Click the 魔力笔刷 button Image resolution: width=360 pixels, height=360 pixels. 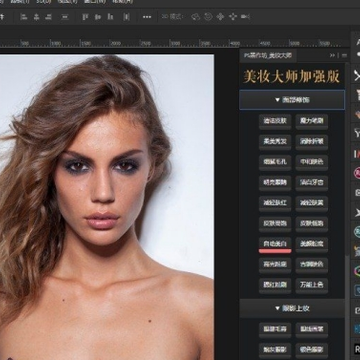312,121
